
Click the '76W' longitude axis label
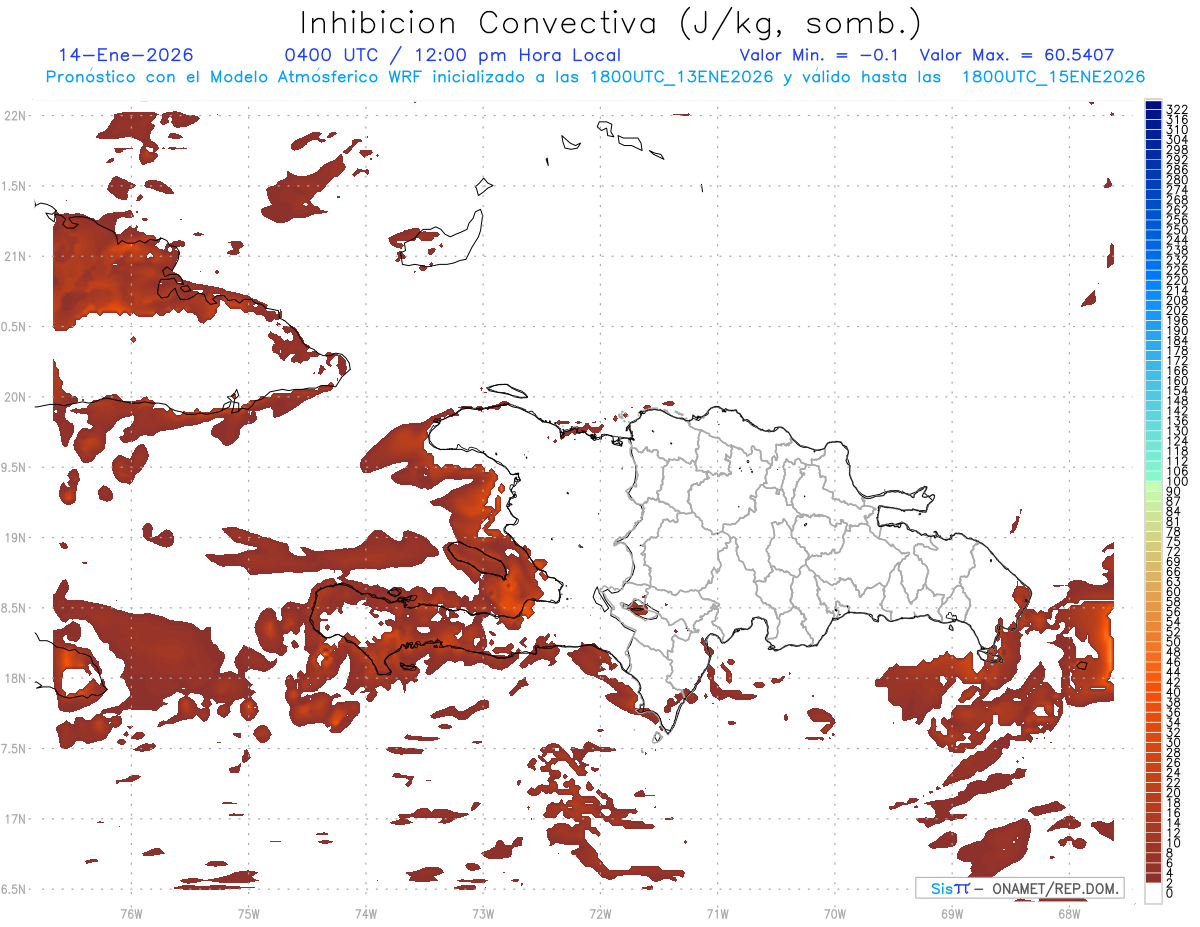[131, 914]
